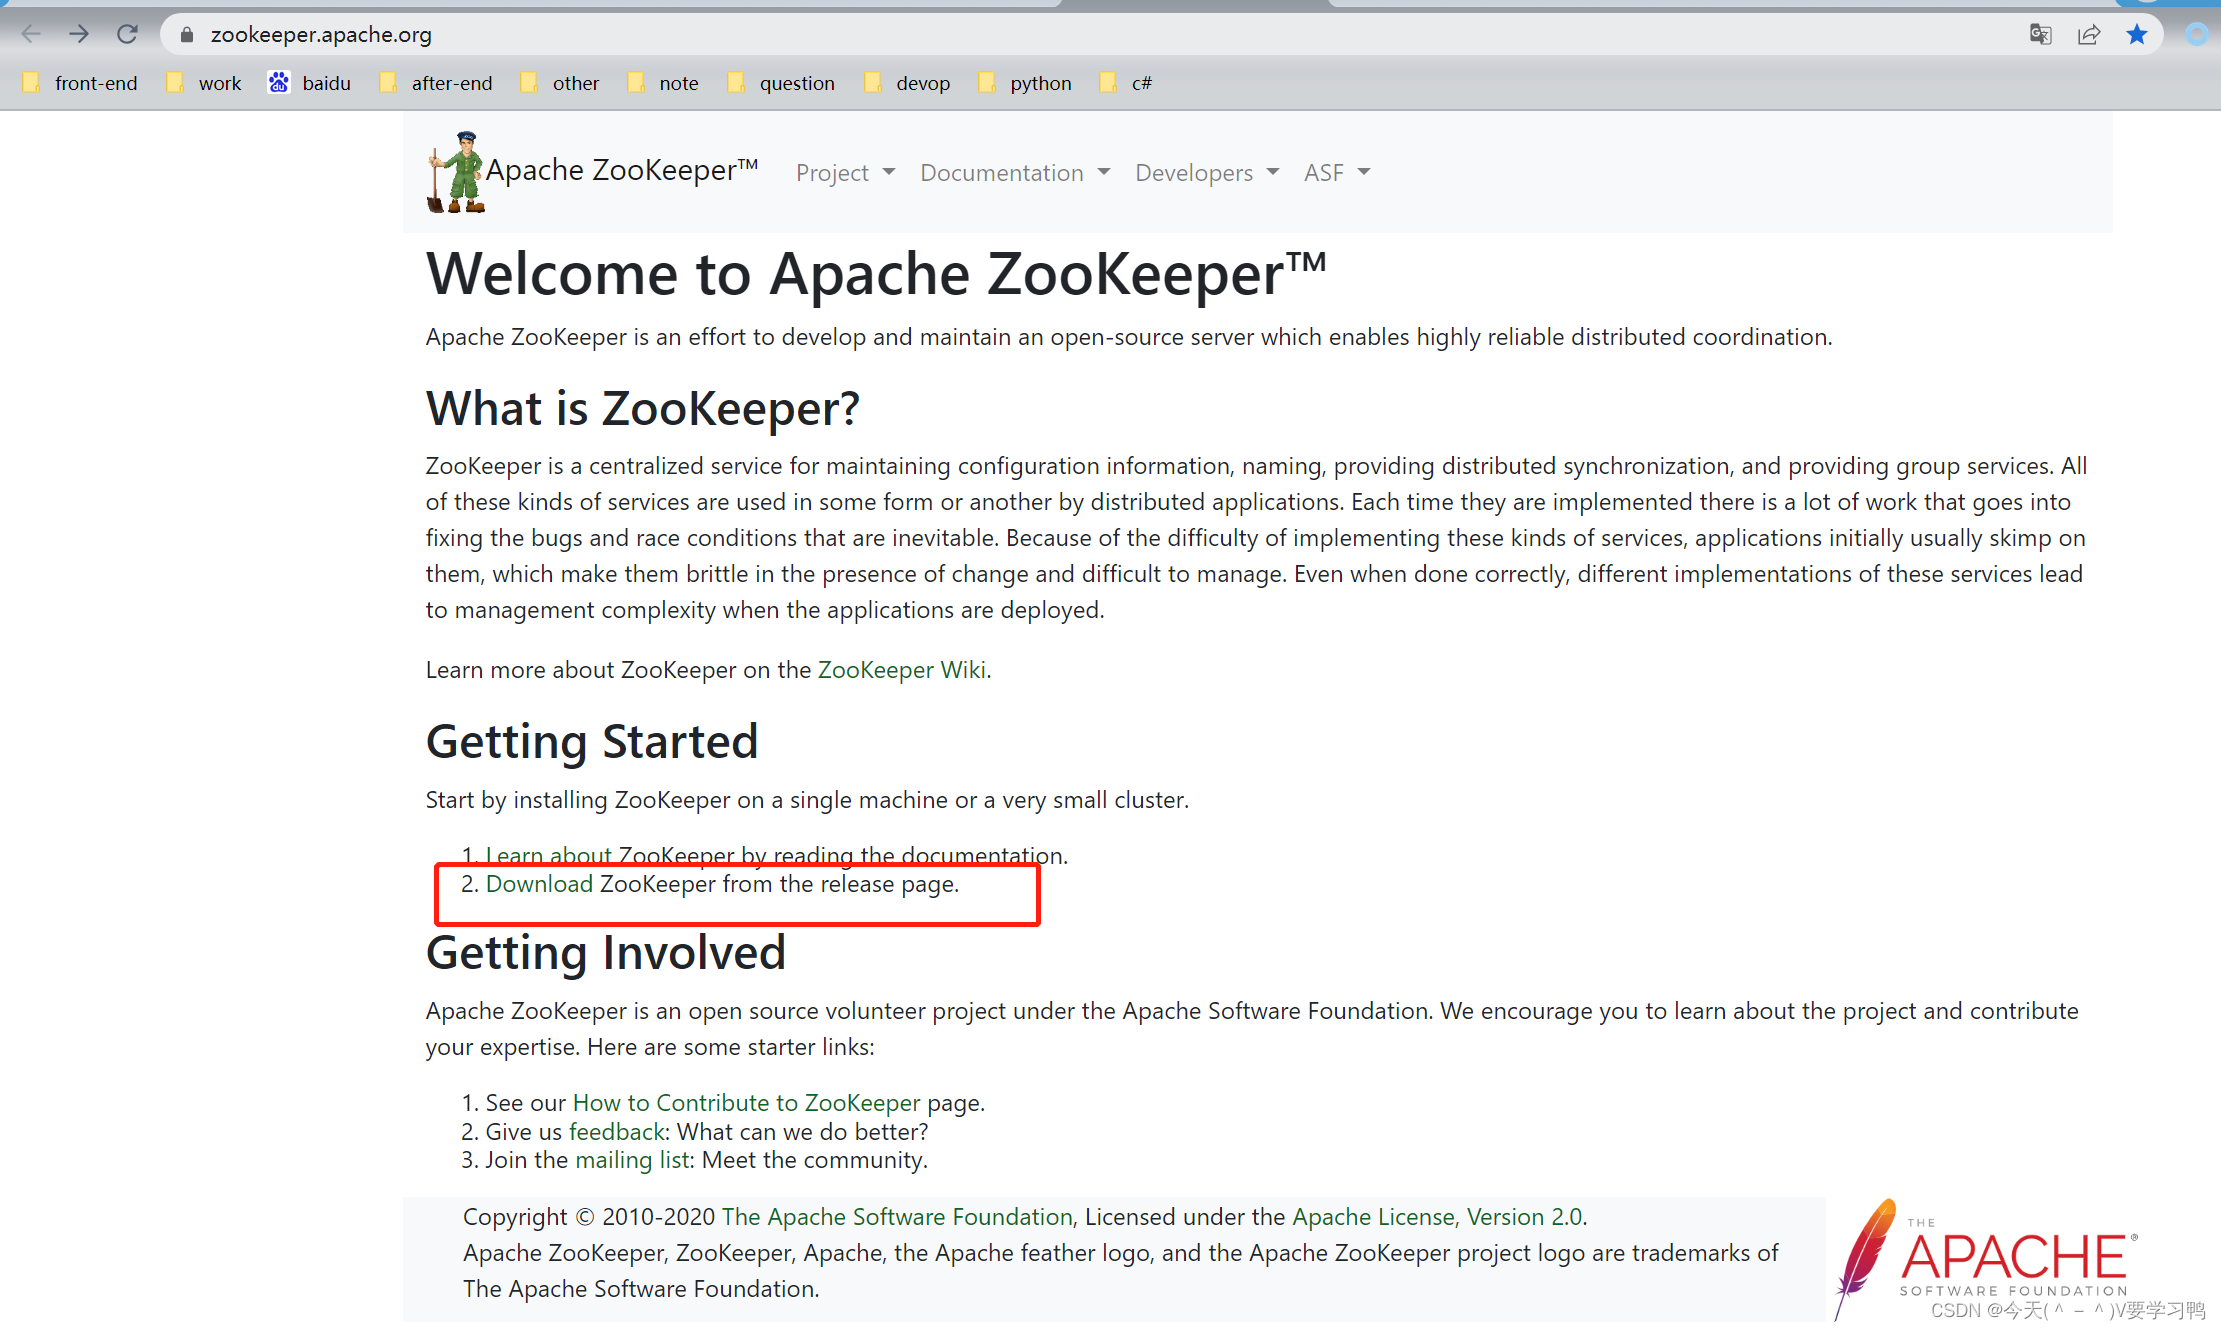
Task: Edit the bookmark via the star icon
Action: click(x=2137, y=34)
